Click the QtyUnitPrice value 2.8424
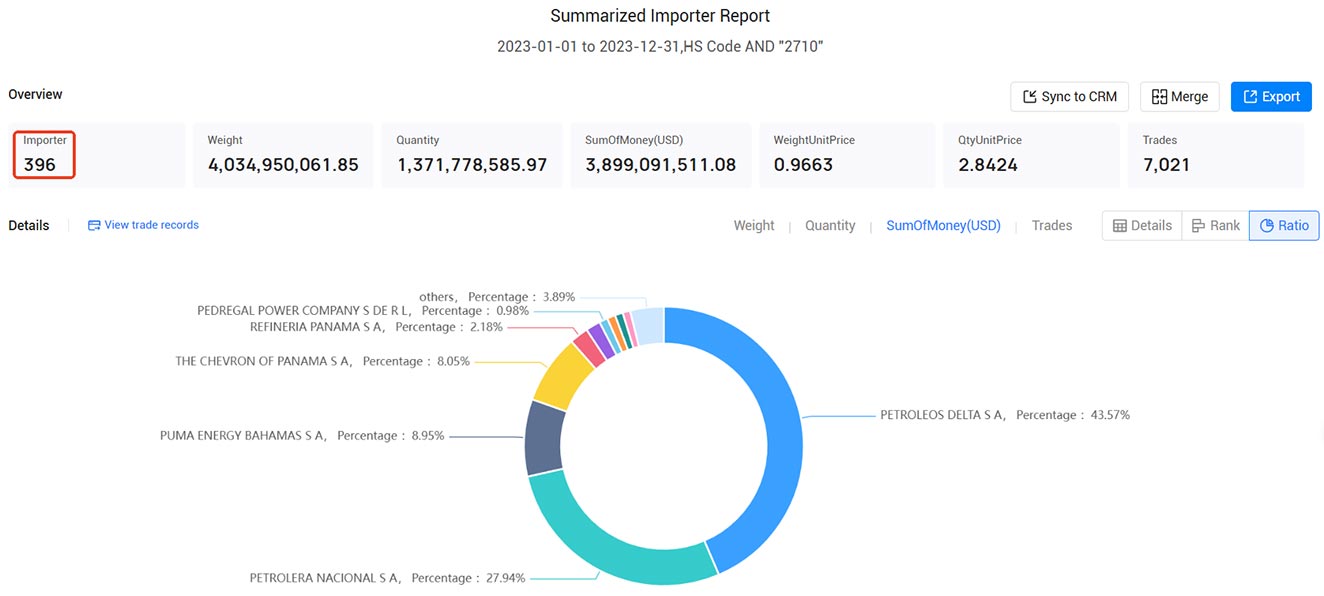This screenshot has height=596, width=1324. [x=990, y=165]
